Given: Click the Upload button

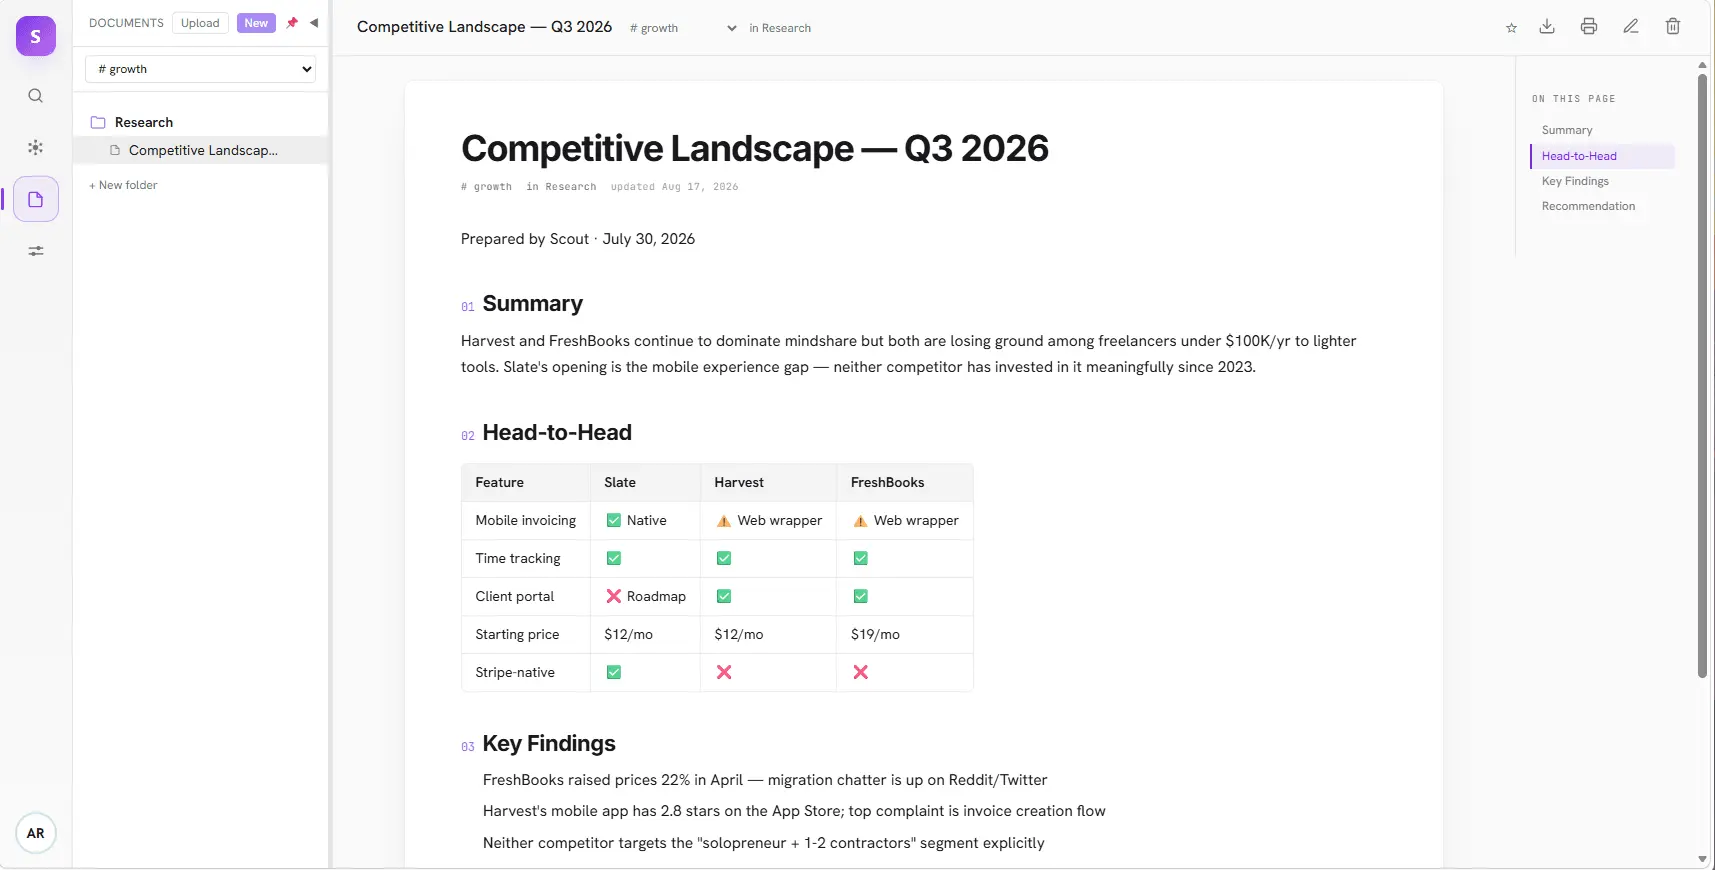Looking at the screenshot, I should pyautogui.click(x=200, y=23).
